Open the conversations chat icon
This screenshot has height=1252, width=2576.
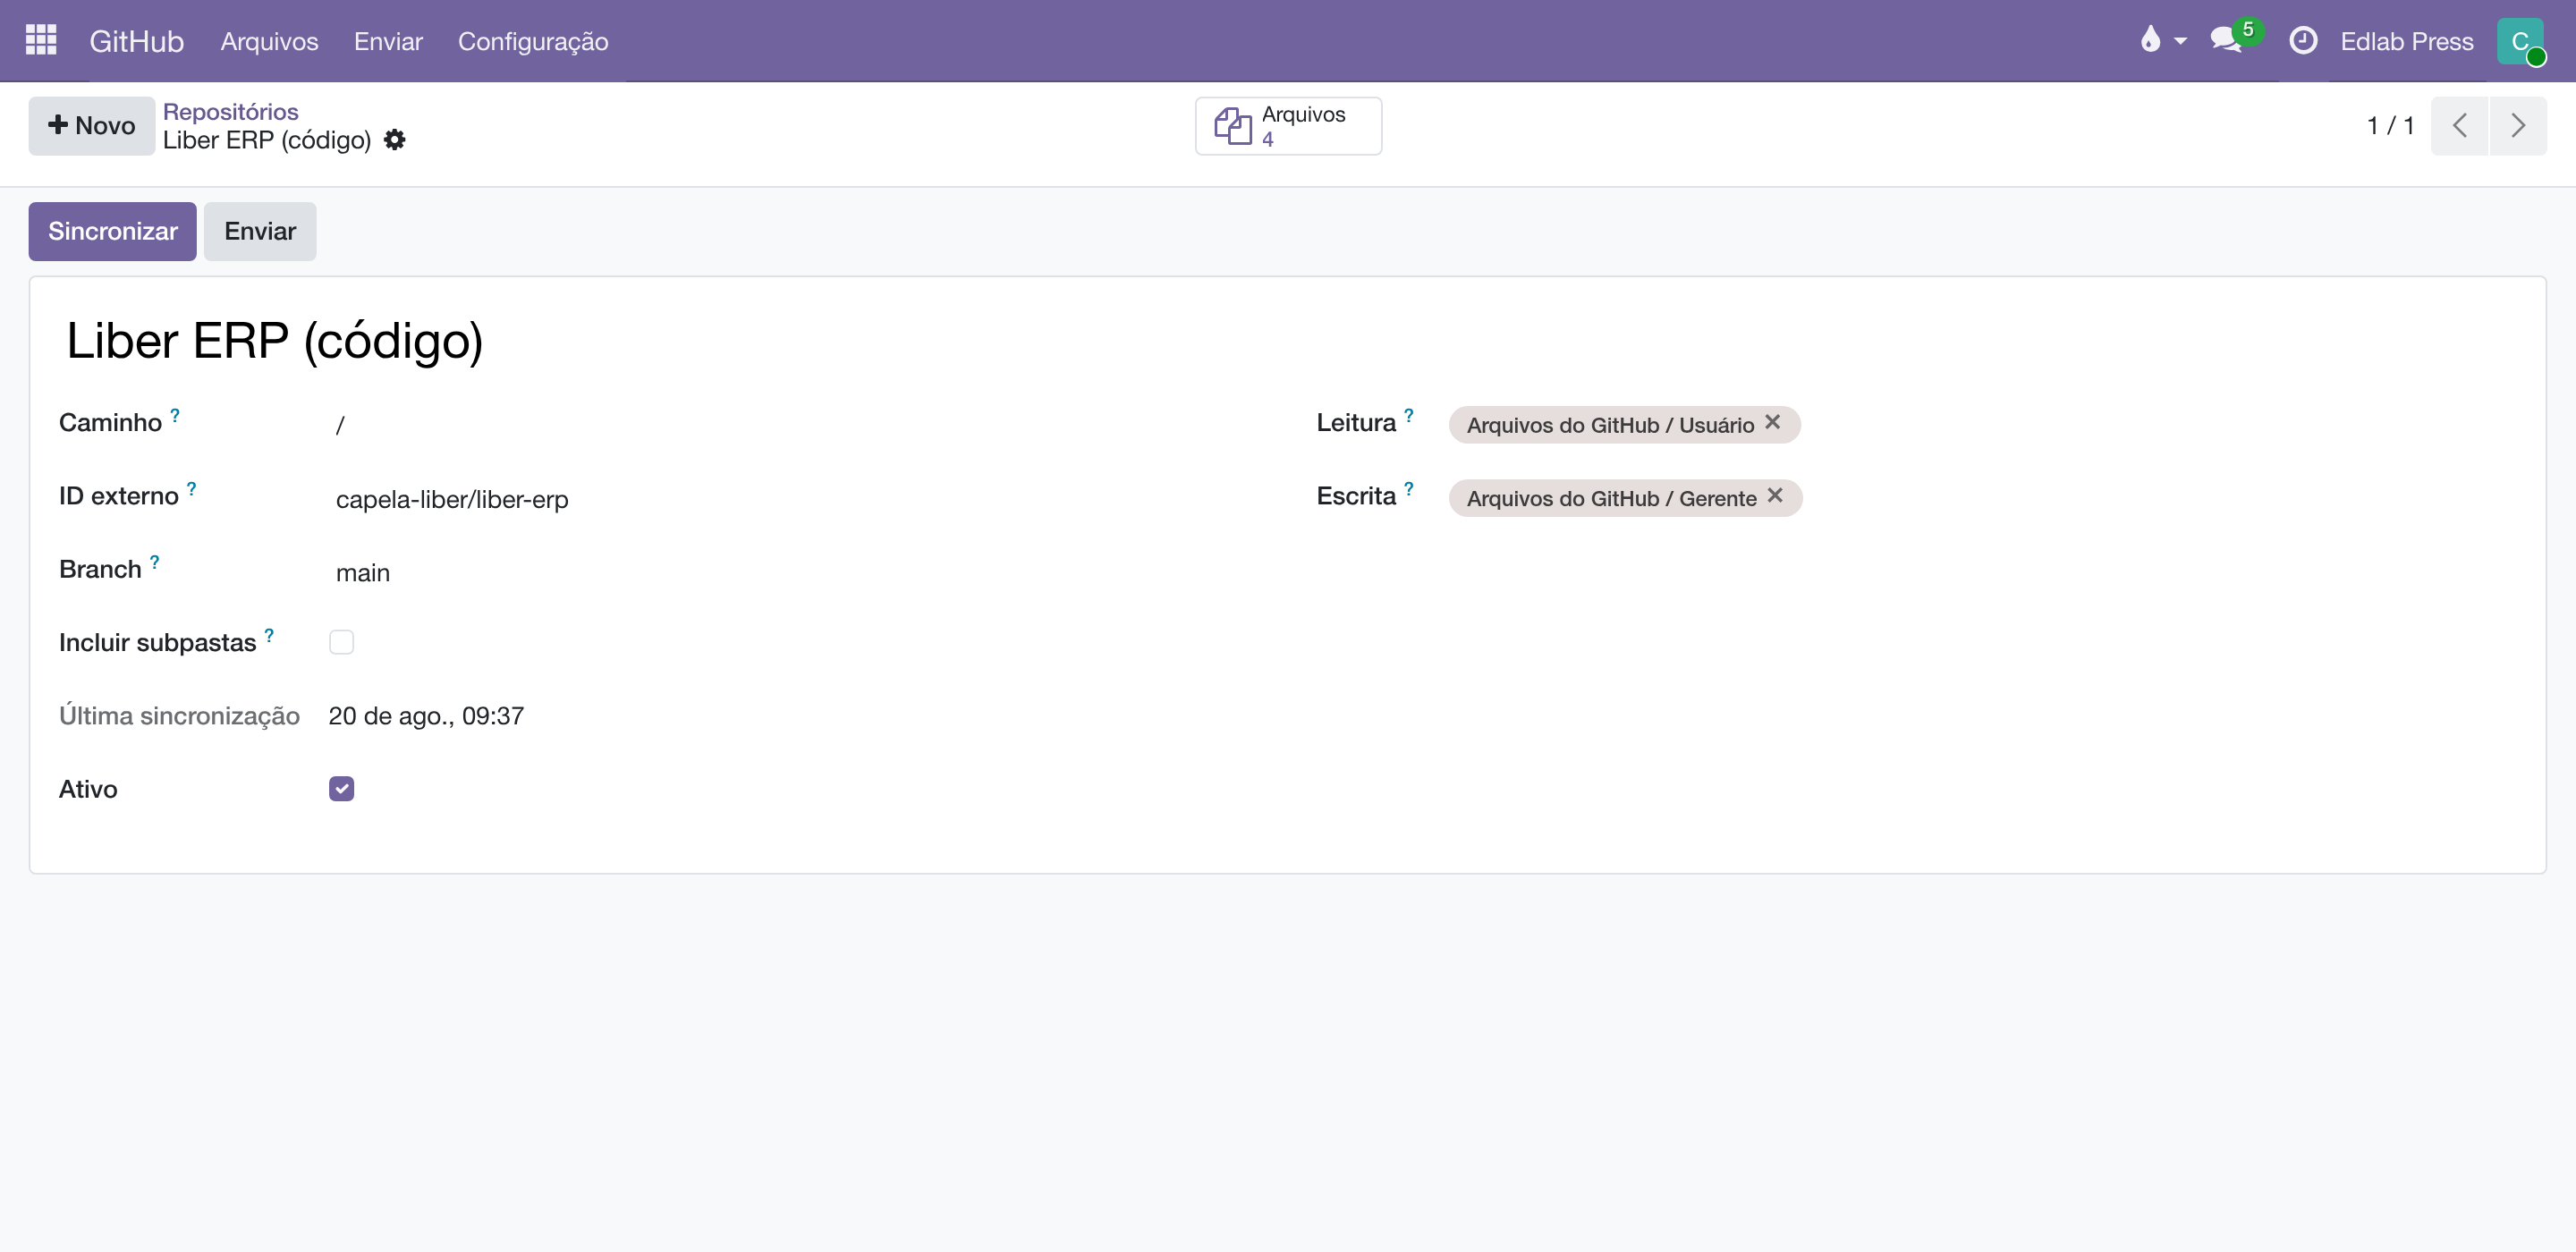2226,40
